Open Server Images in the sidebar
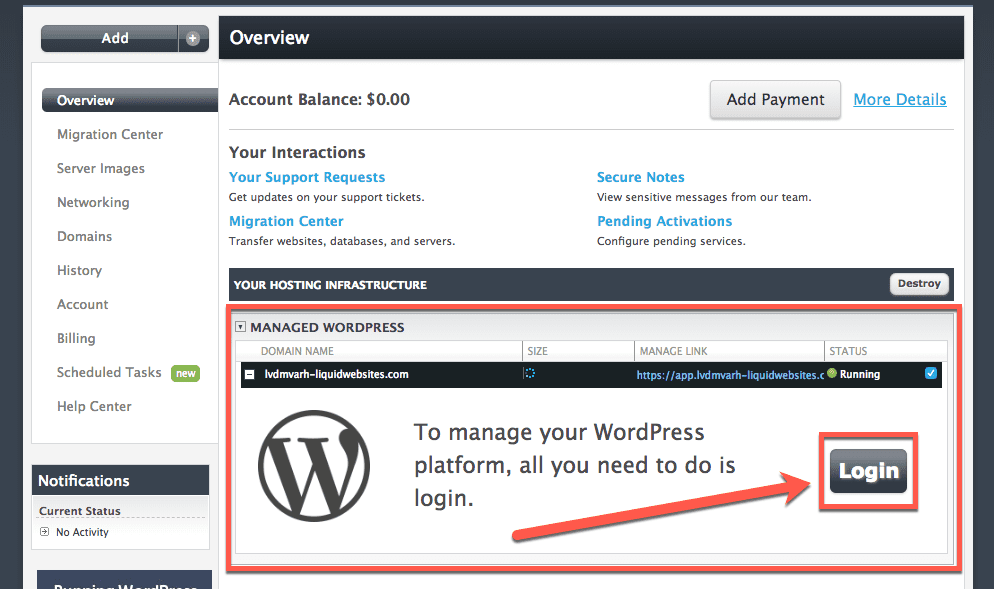Screen dimensions: 994x589 101,169
